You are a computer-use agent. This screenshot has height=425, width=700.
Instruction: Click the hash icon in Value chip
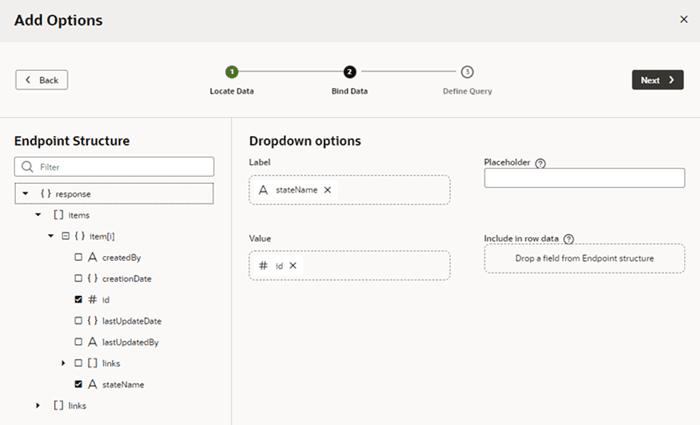click(263, 266)
